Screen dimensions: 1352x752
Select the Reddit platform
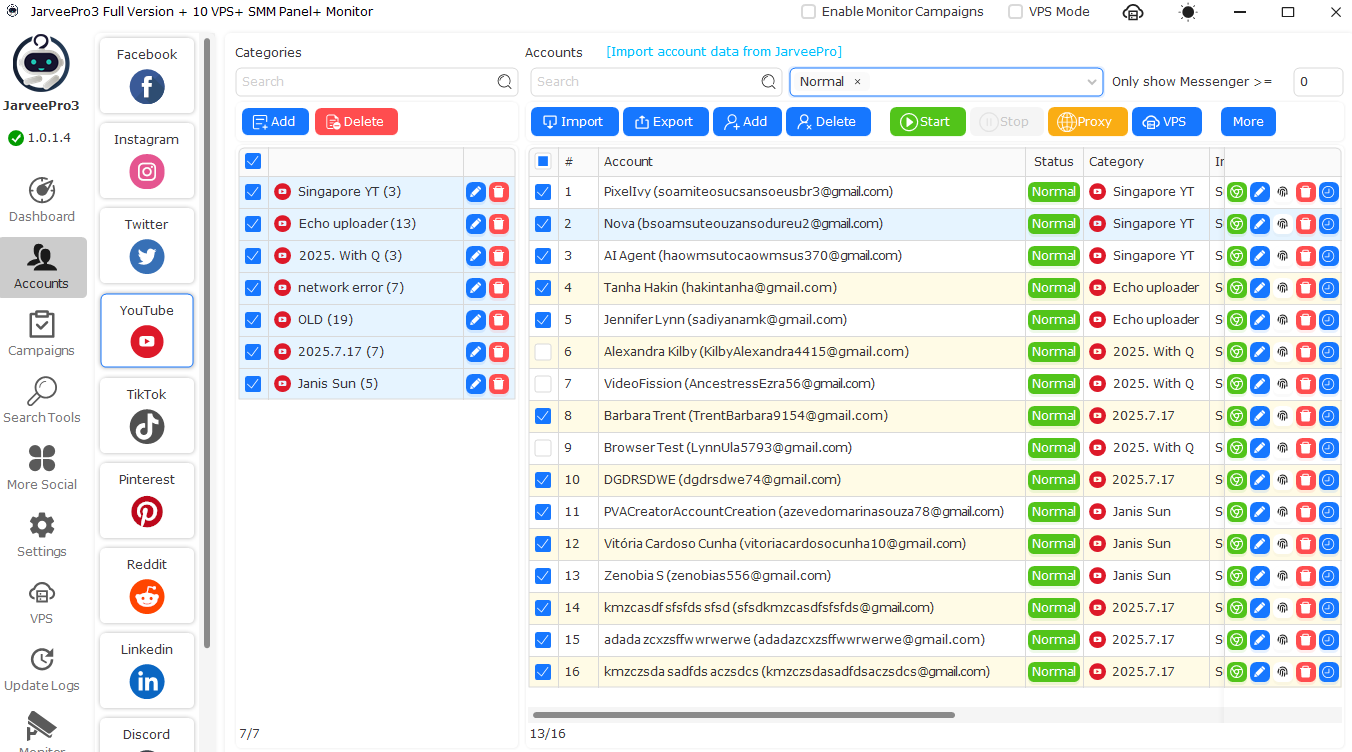coord(147,585)
